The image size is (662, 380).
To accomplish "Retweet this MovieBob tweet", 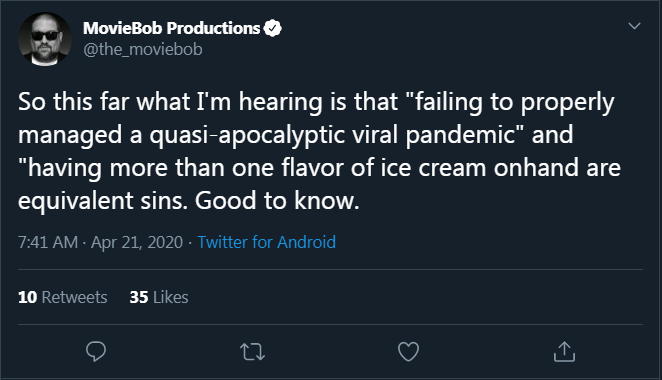I will coord(252,352).
